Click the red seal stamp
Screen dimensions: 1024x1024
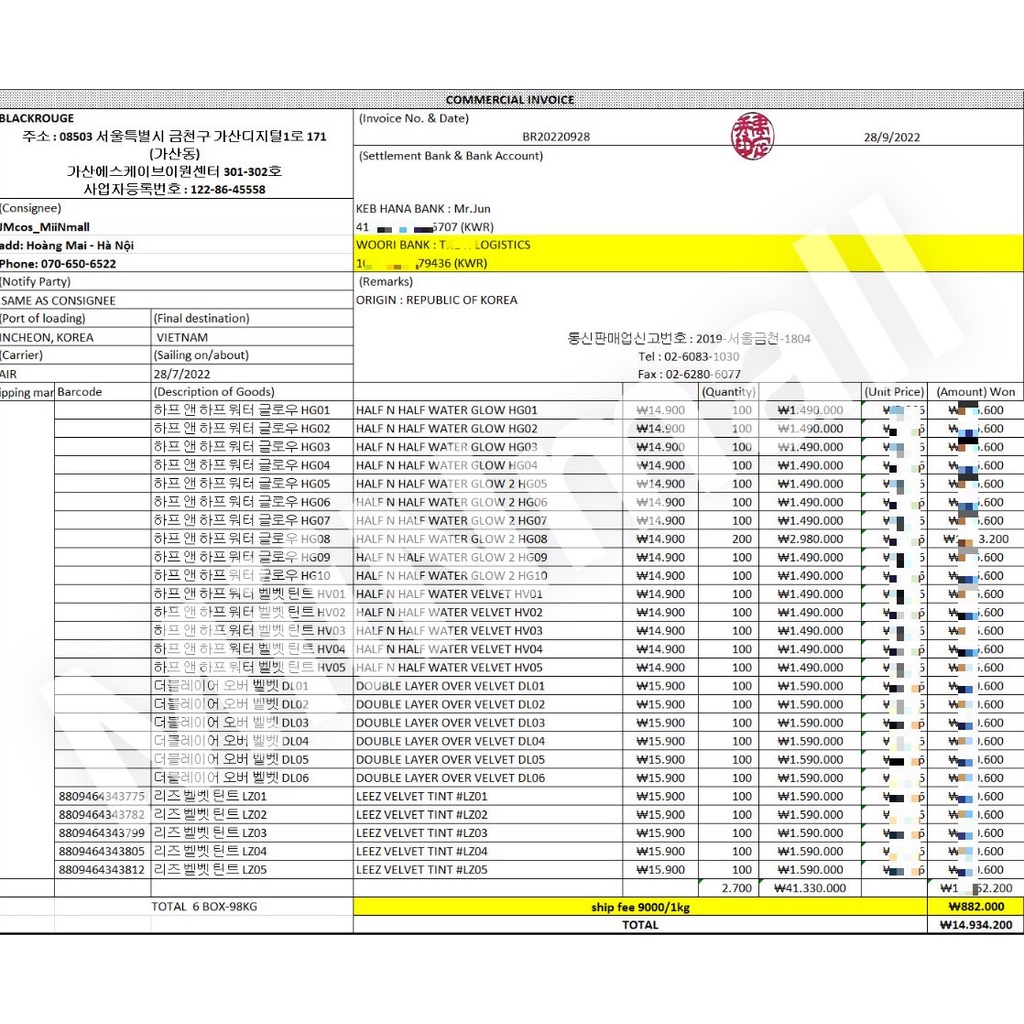[746, 134]
